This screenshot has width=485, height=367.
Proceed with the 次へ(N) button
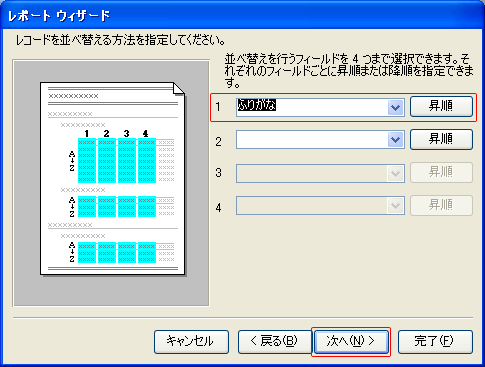tap(351, 342)
